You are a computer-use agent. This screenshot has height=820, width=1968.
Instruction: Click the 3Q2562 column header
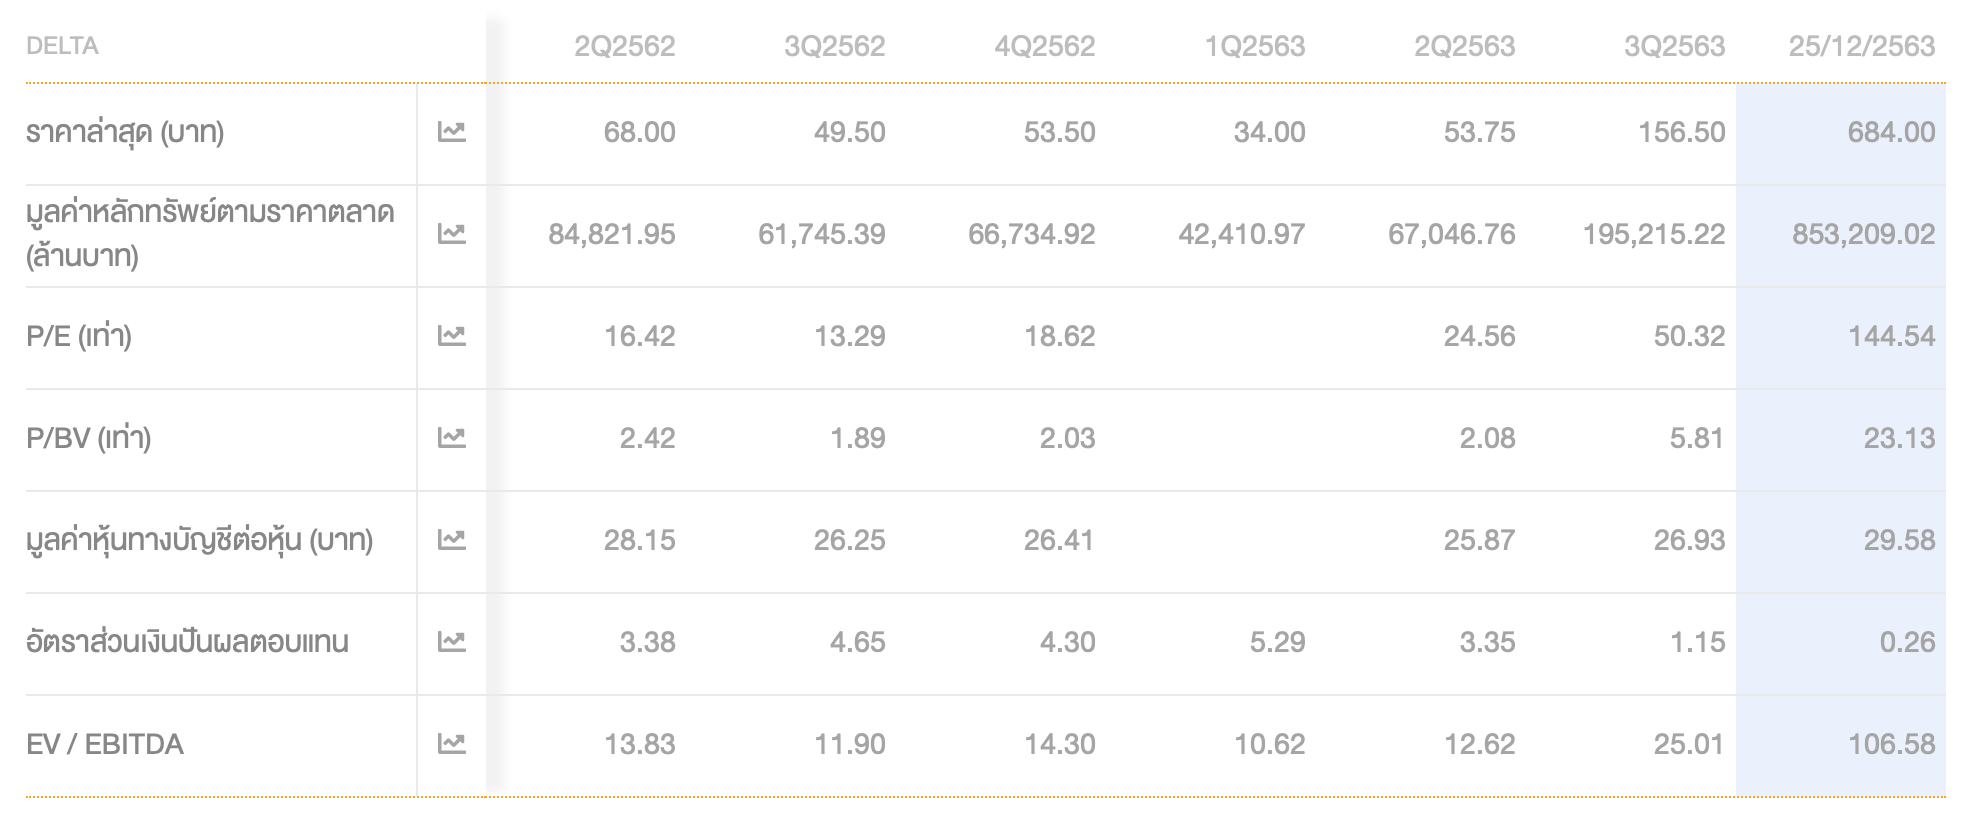coord(834,46)
